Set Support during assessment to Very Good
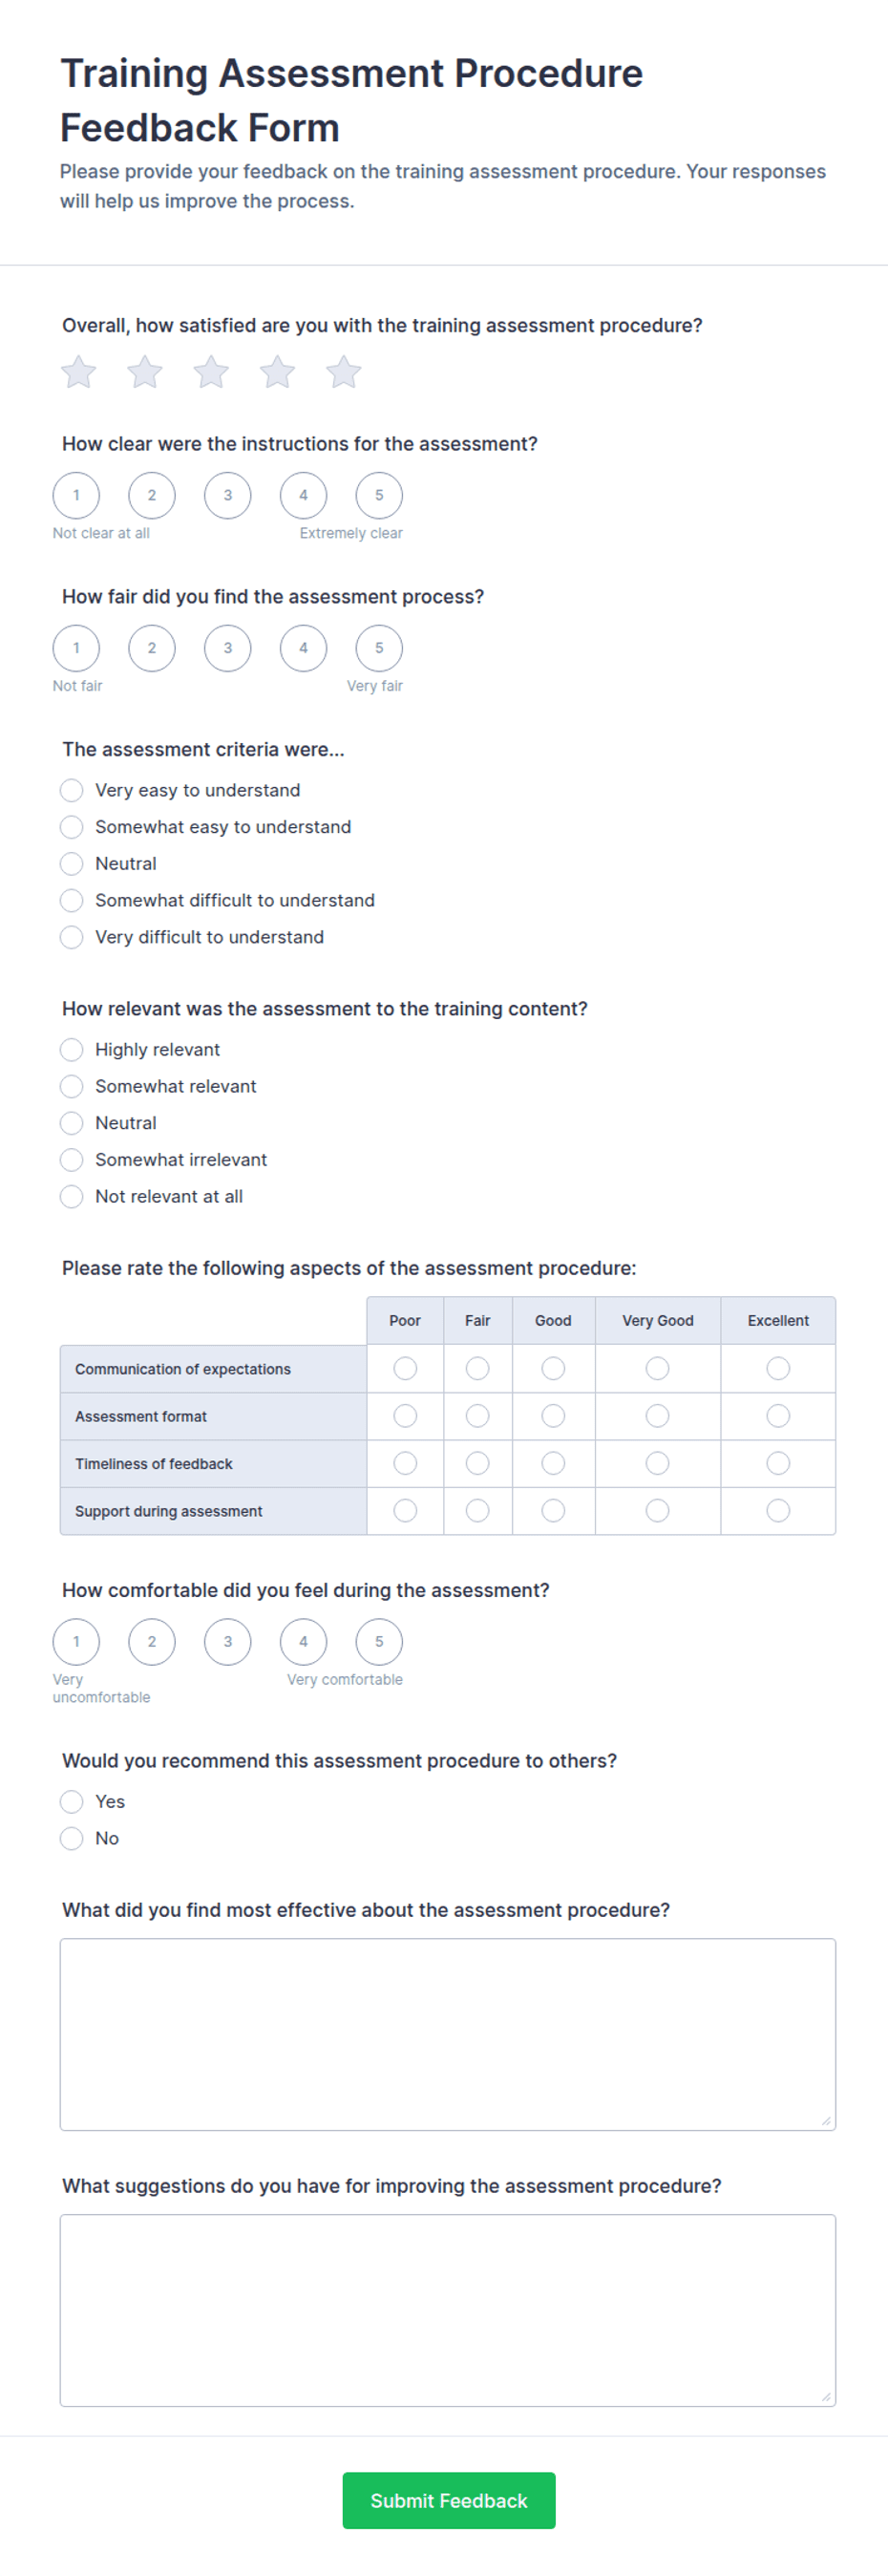888x2576 pixels. pos(657,1510)
